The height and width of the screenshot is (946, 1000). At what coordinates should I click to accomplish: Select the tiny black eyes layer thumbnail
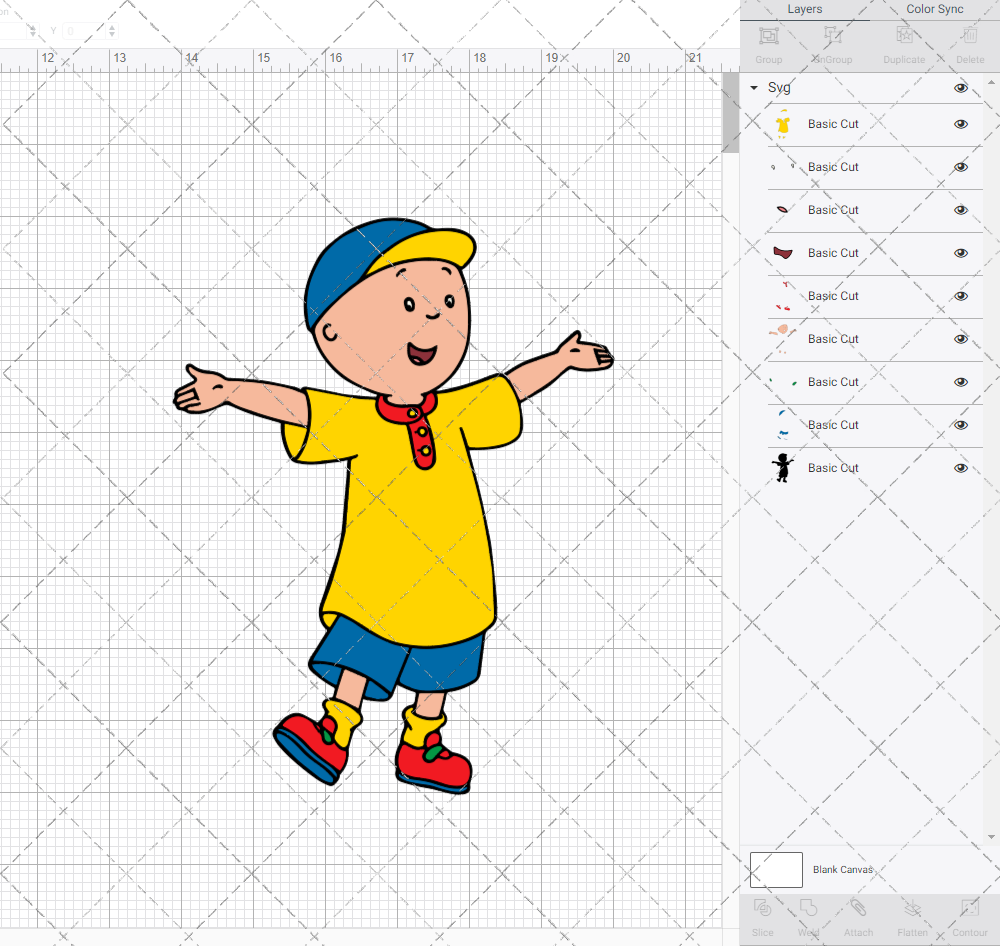(783, 167)
